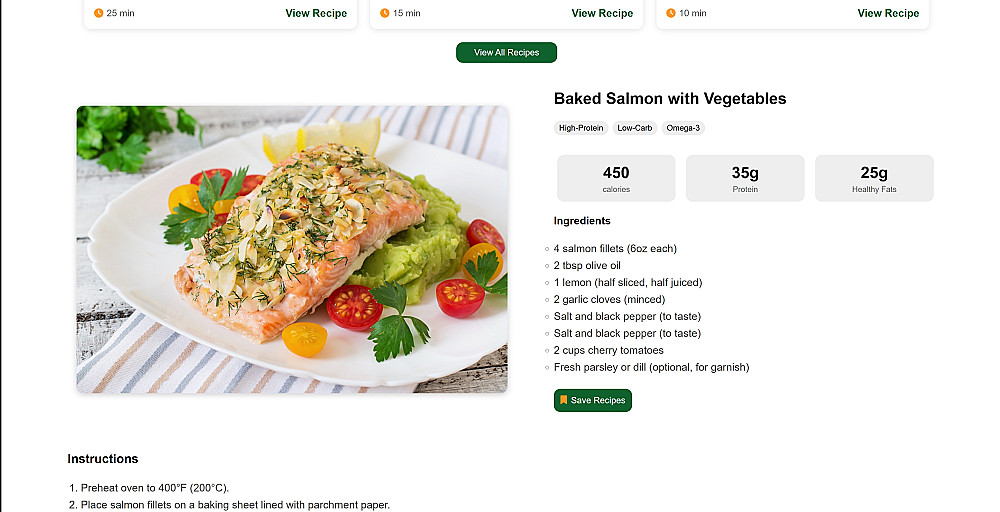Open View Recipe for the 25 min card
The image size is (1000, 512).
pos(316,13)
